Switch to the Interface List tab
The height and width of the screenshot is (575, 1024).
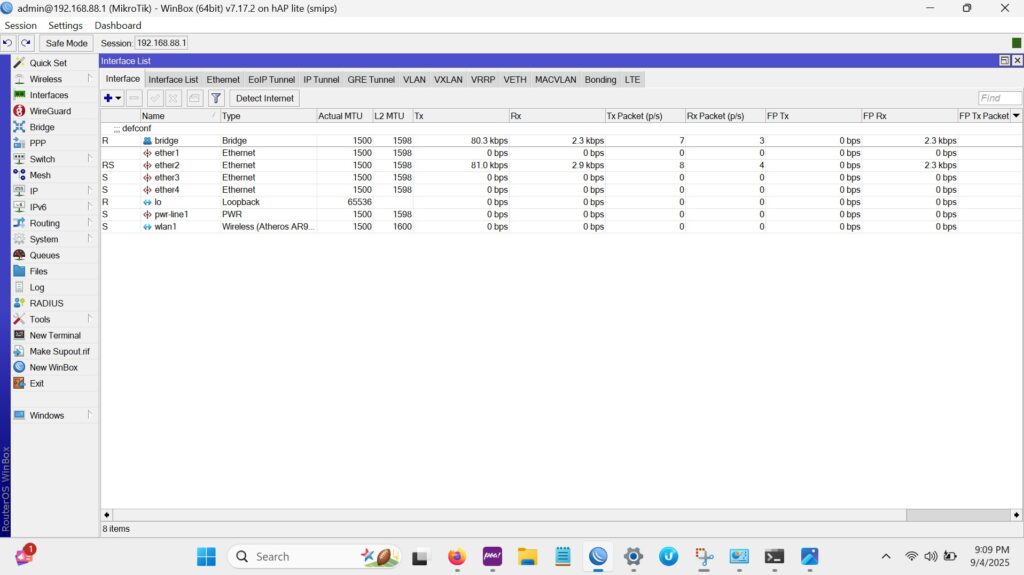tap(173, 80)
